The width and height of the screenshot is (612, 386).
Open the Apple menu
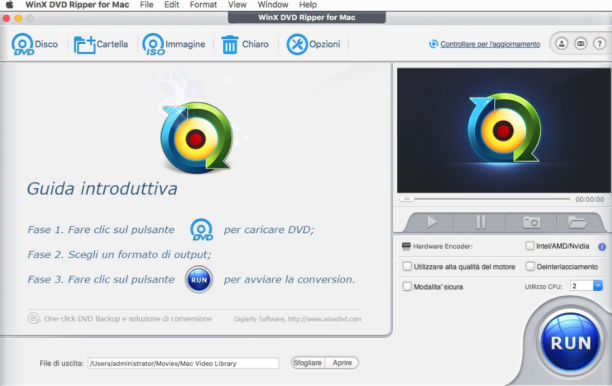(x=9, y=5)
